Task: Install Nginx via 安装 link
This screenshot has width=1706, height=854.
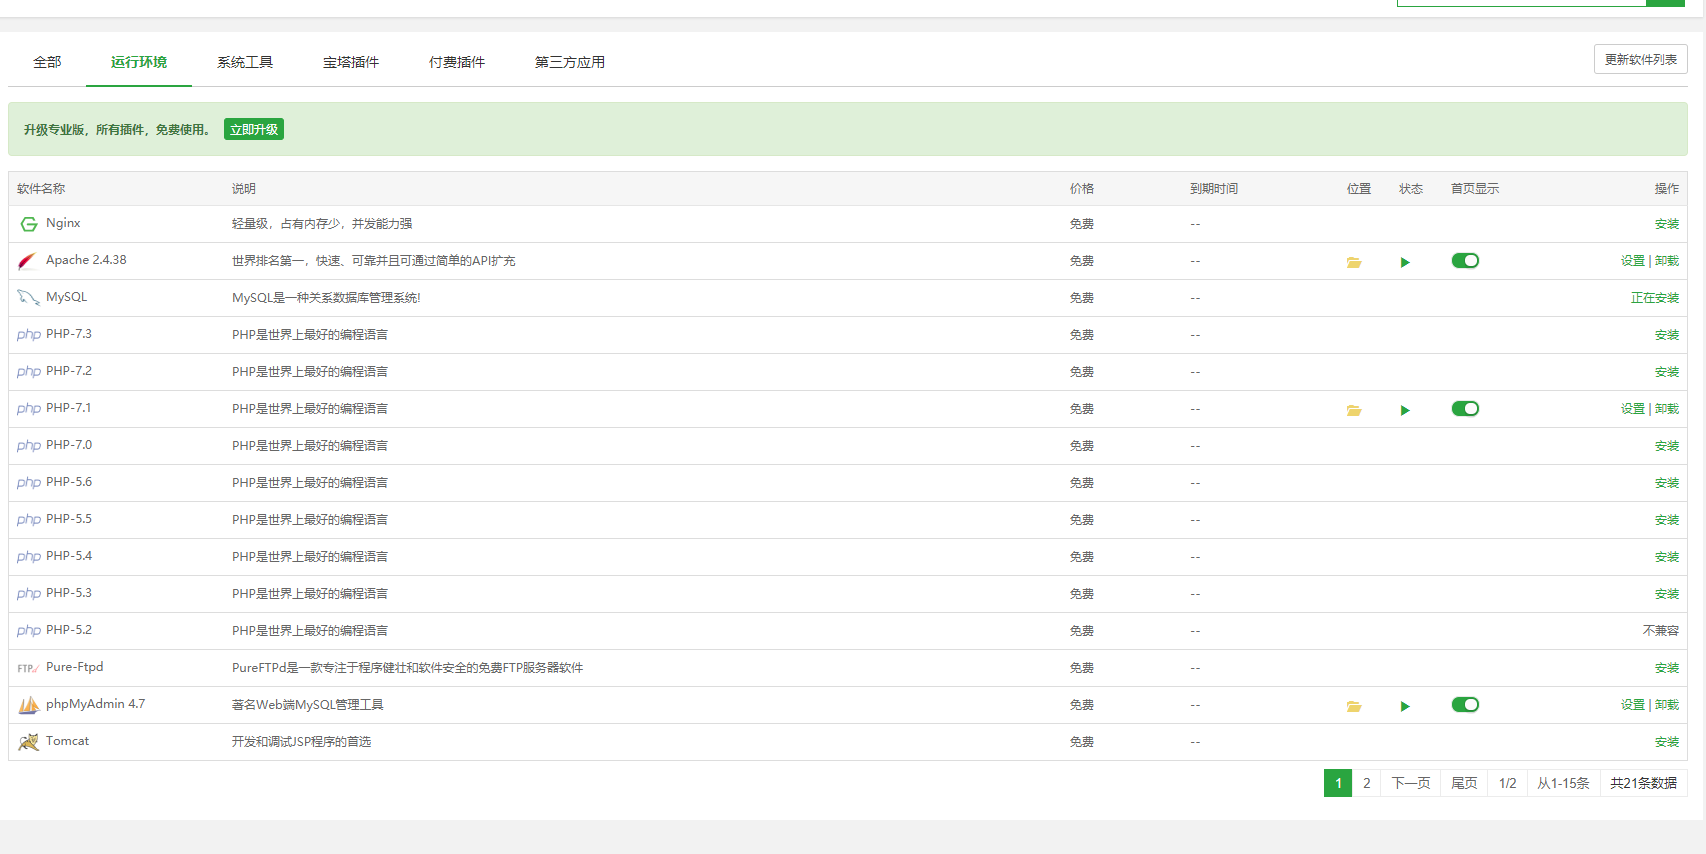Action: click(1667, 224)
